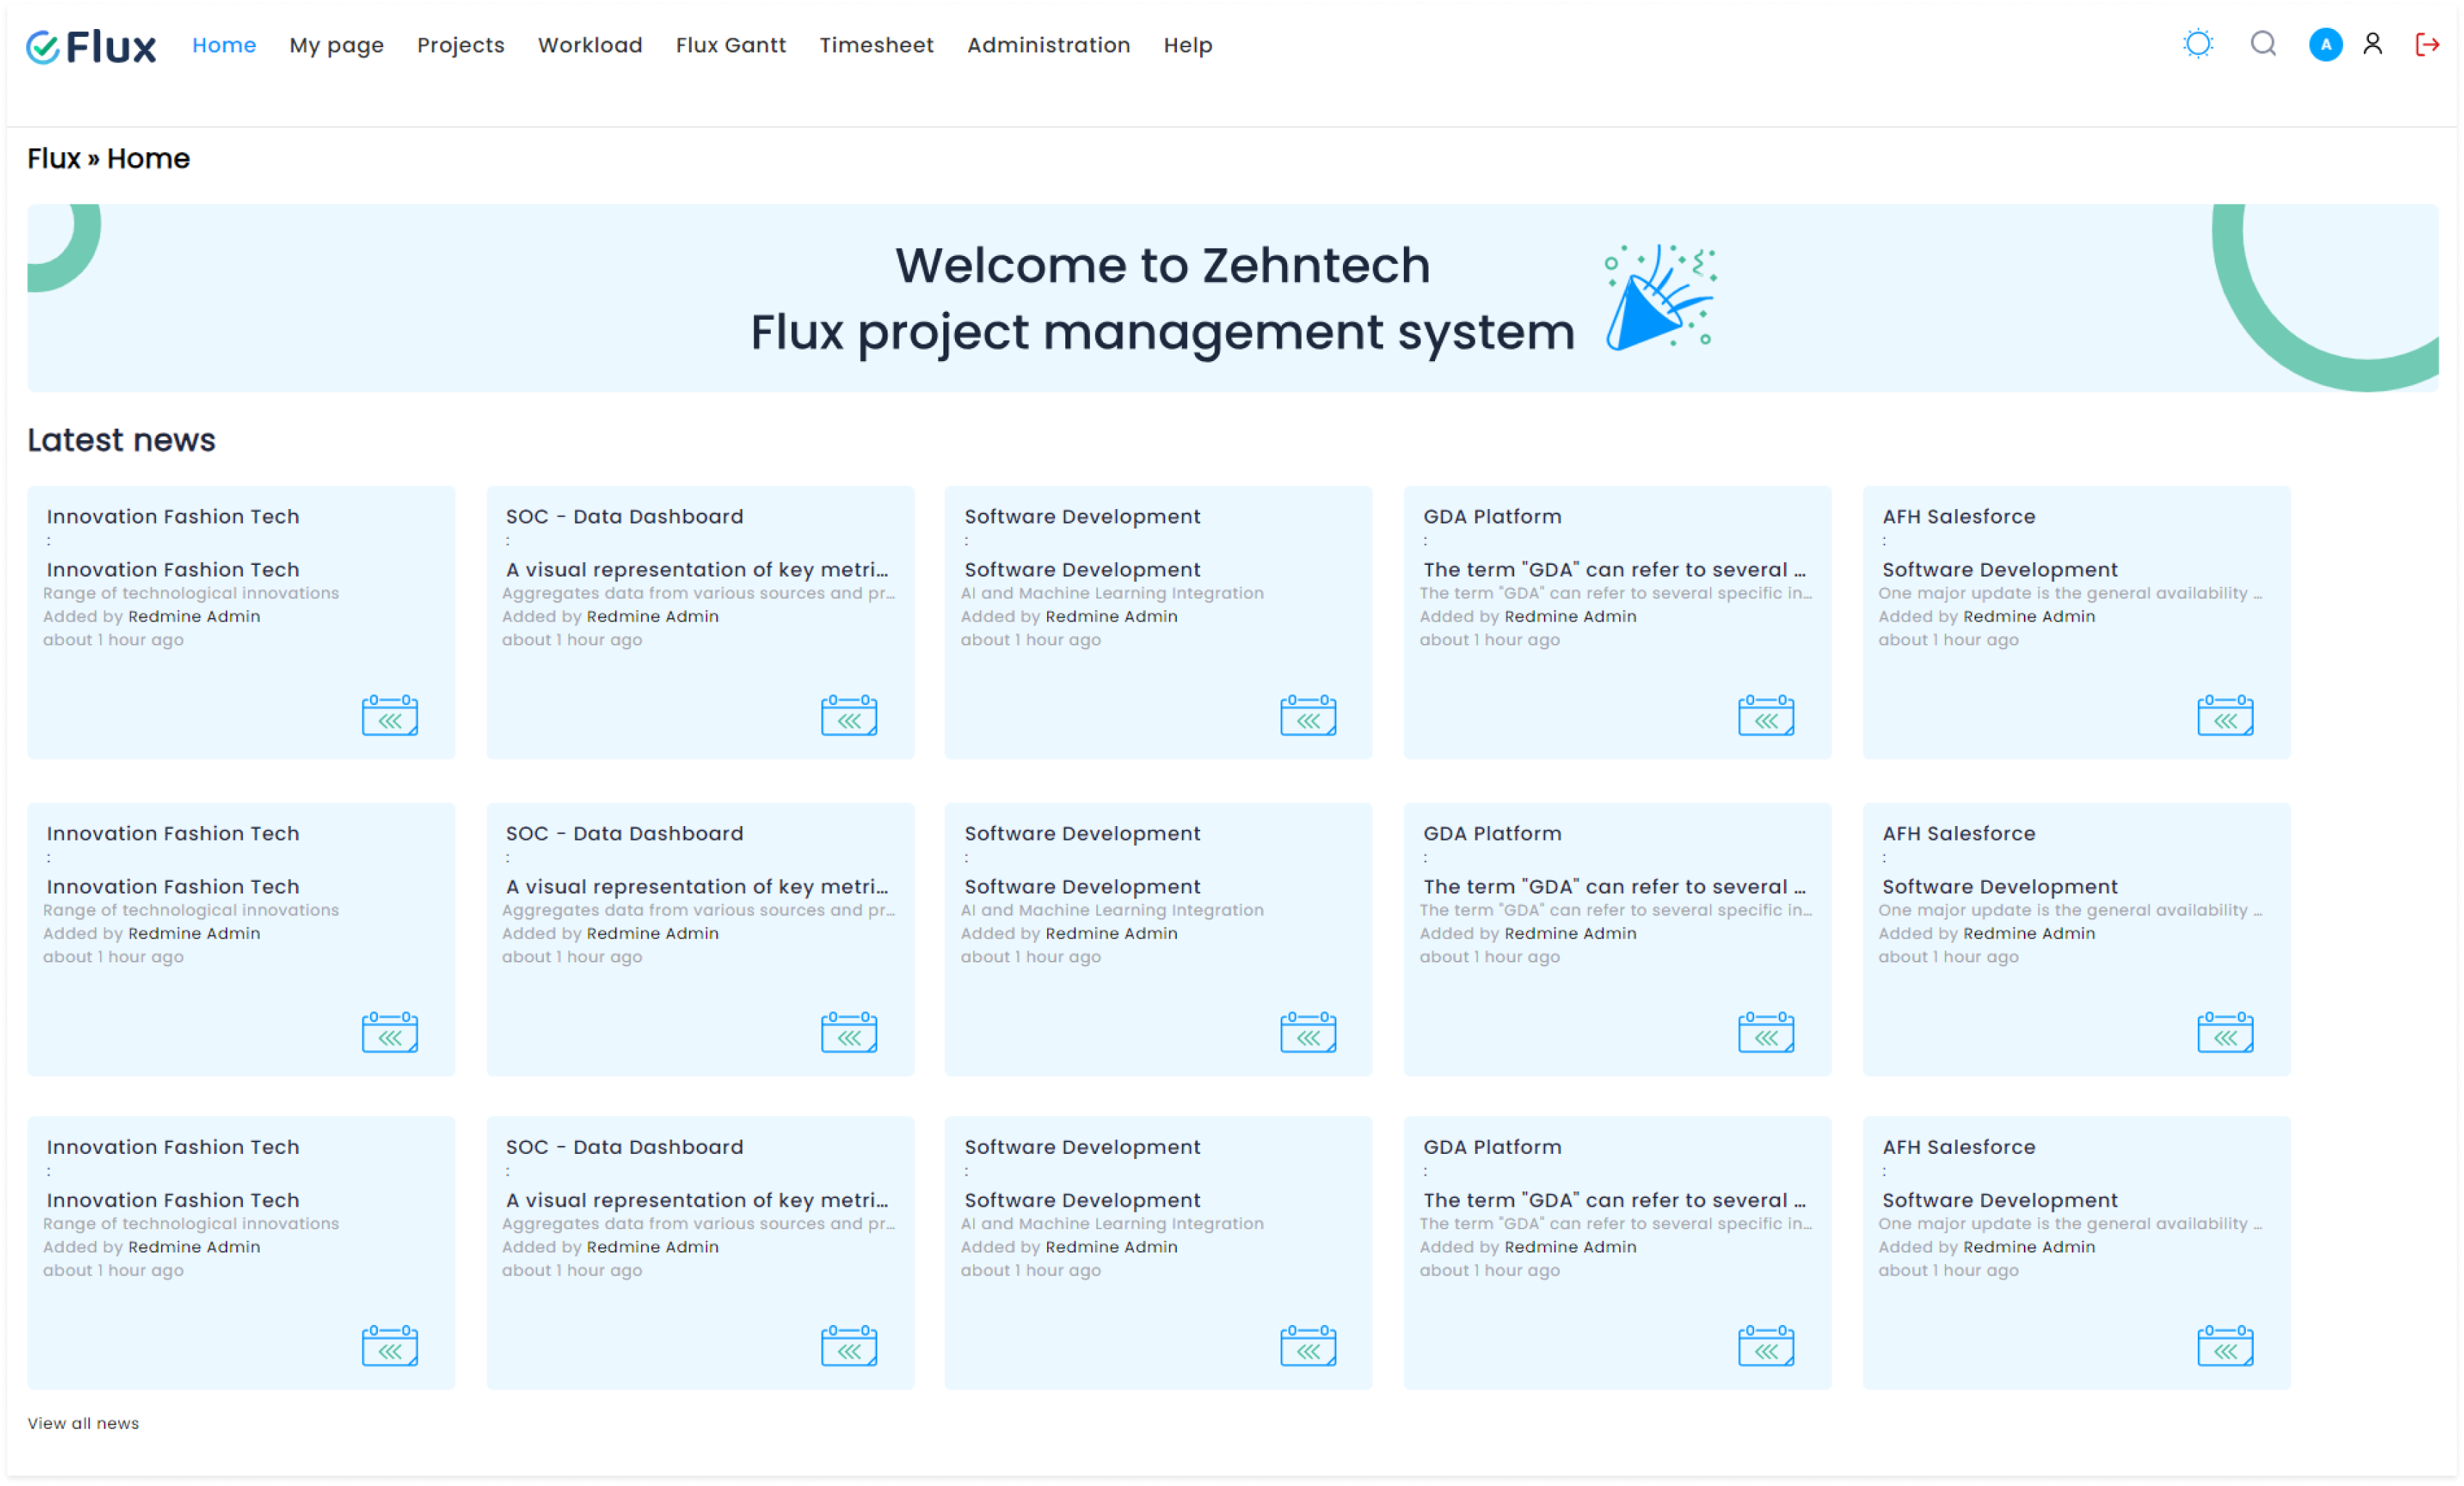Open the Administration menu
The height and width of the screenshot is (1486, 2464).
pos(1048,45)
